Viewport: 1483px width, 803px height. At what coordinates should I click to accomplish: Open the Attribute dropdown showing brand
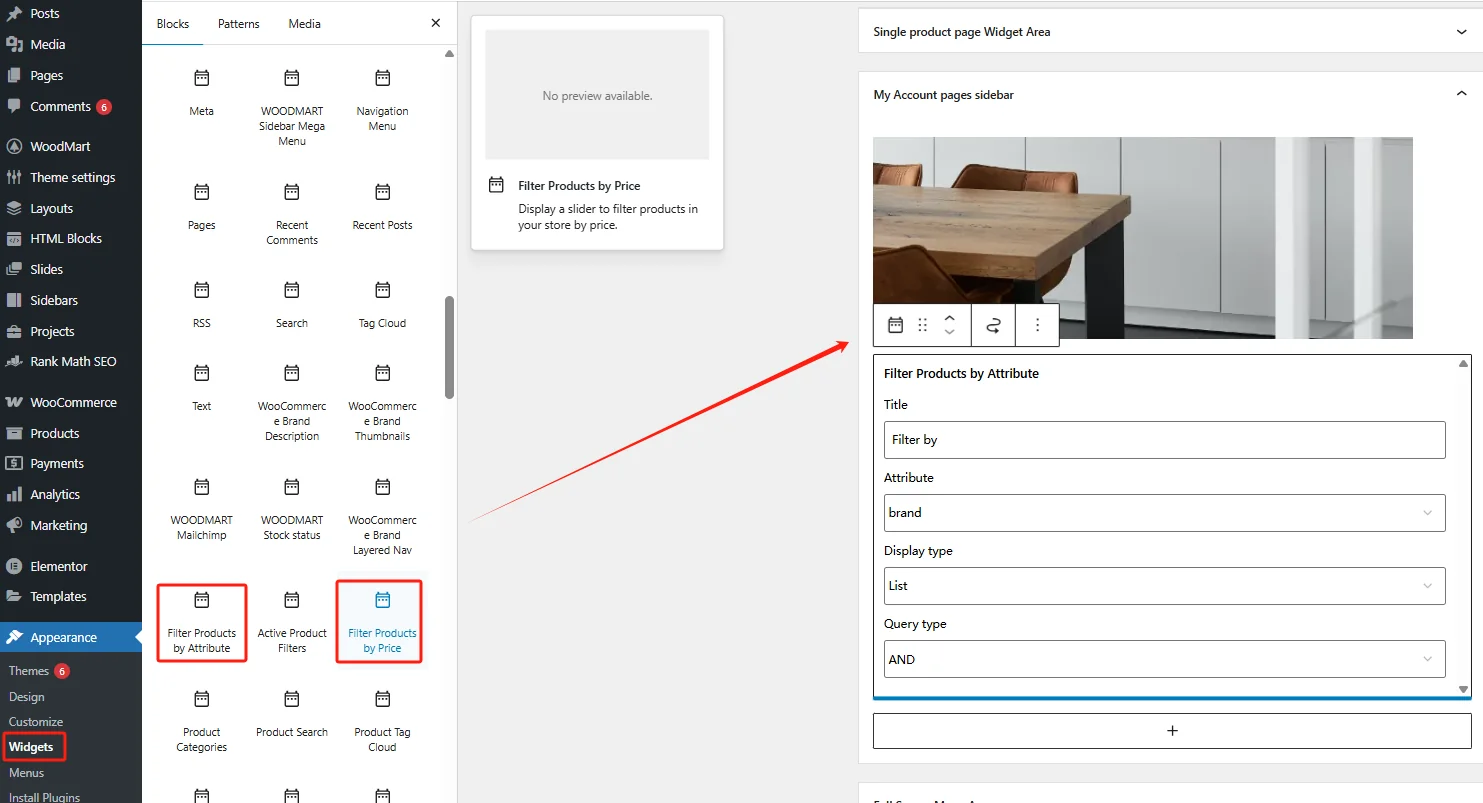[1164, 513]
